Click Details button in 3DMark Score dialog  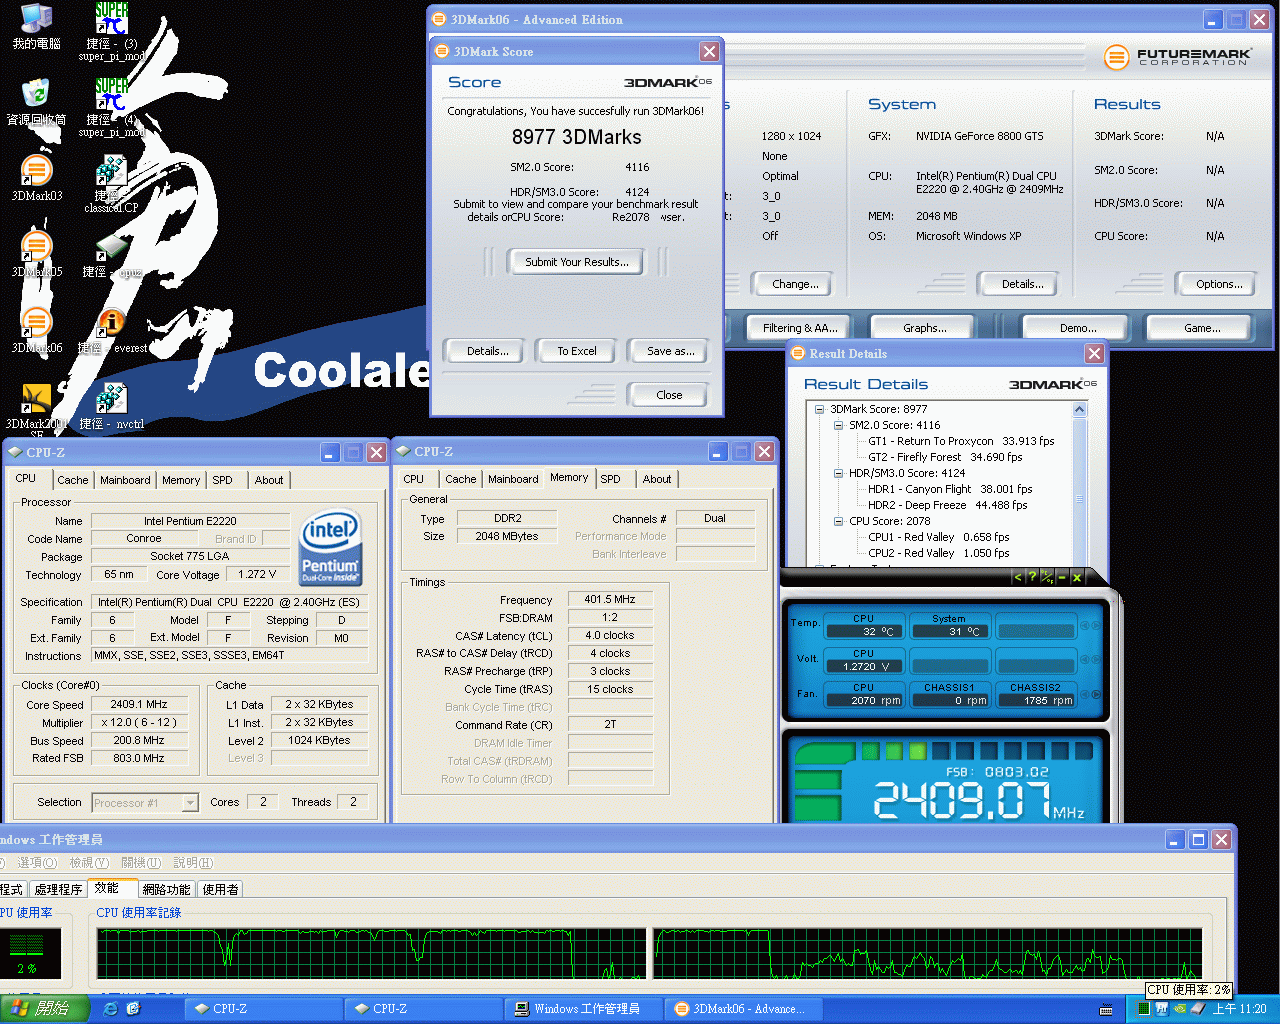click(488, 351)
